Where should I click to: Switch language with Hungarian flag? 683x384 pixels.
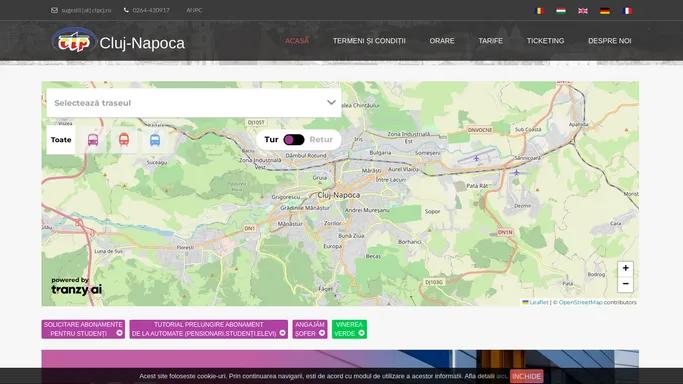(561, 10)
